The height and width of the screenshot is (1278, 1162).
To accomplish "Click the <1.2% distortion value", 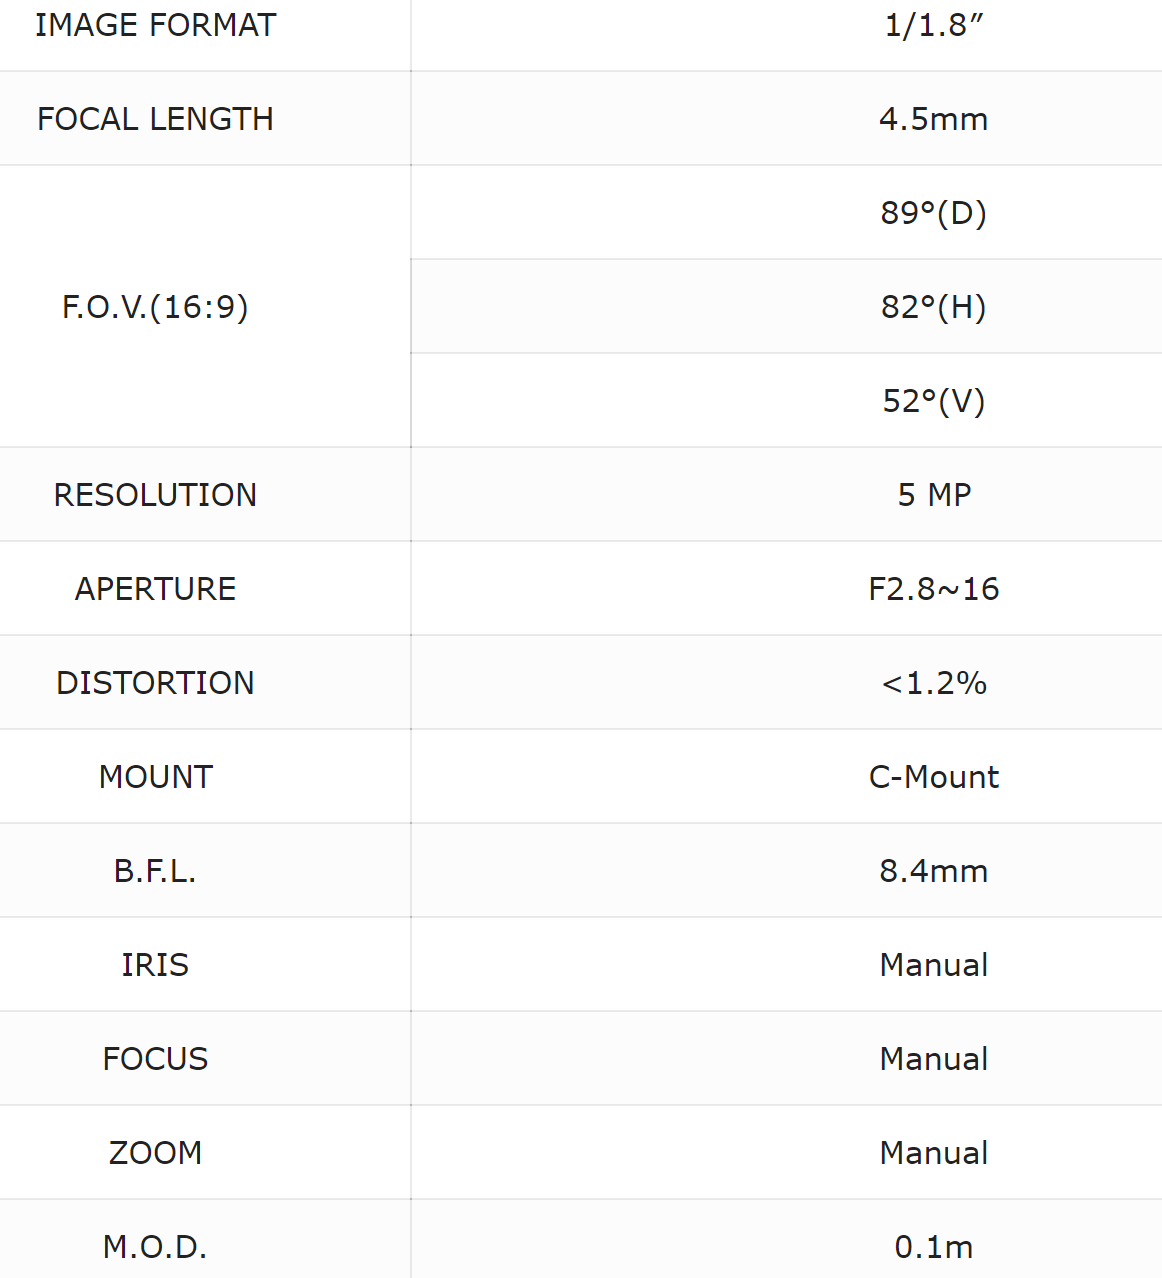I will pos(933,683).
